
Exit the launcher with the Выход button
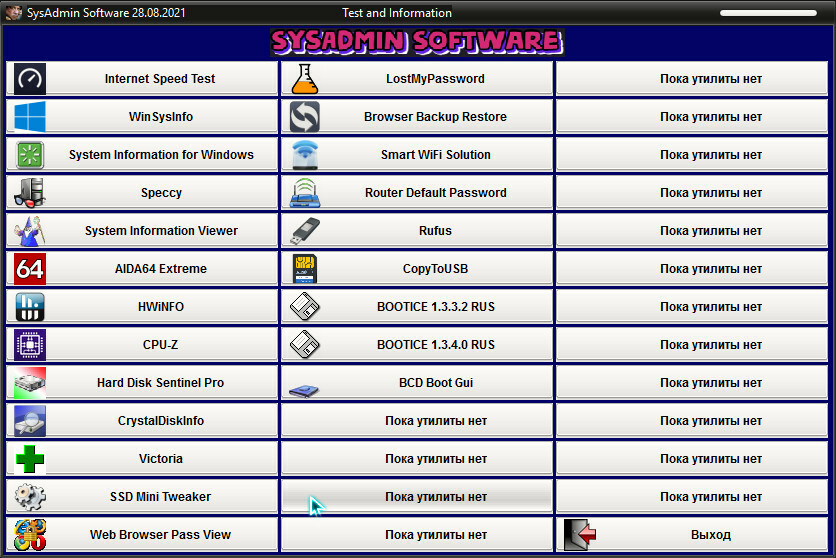[x=692, y=535]
